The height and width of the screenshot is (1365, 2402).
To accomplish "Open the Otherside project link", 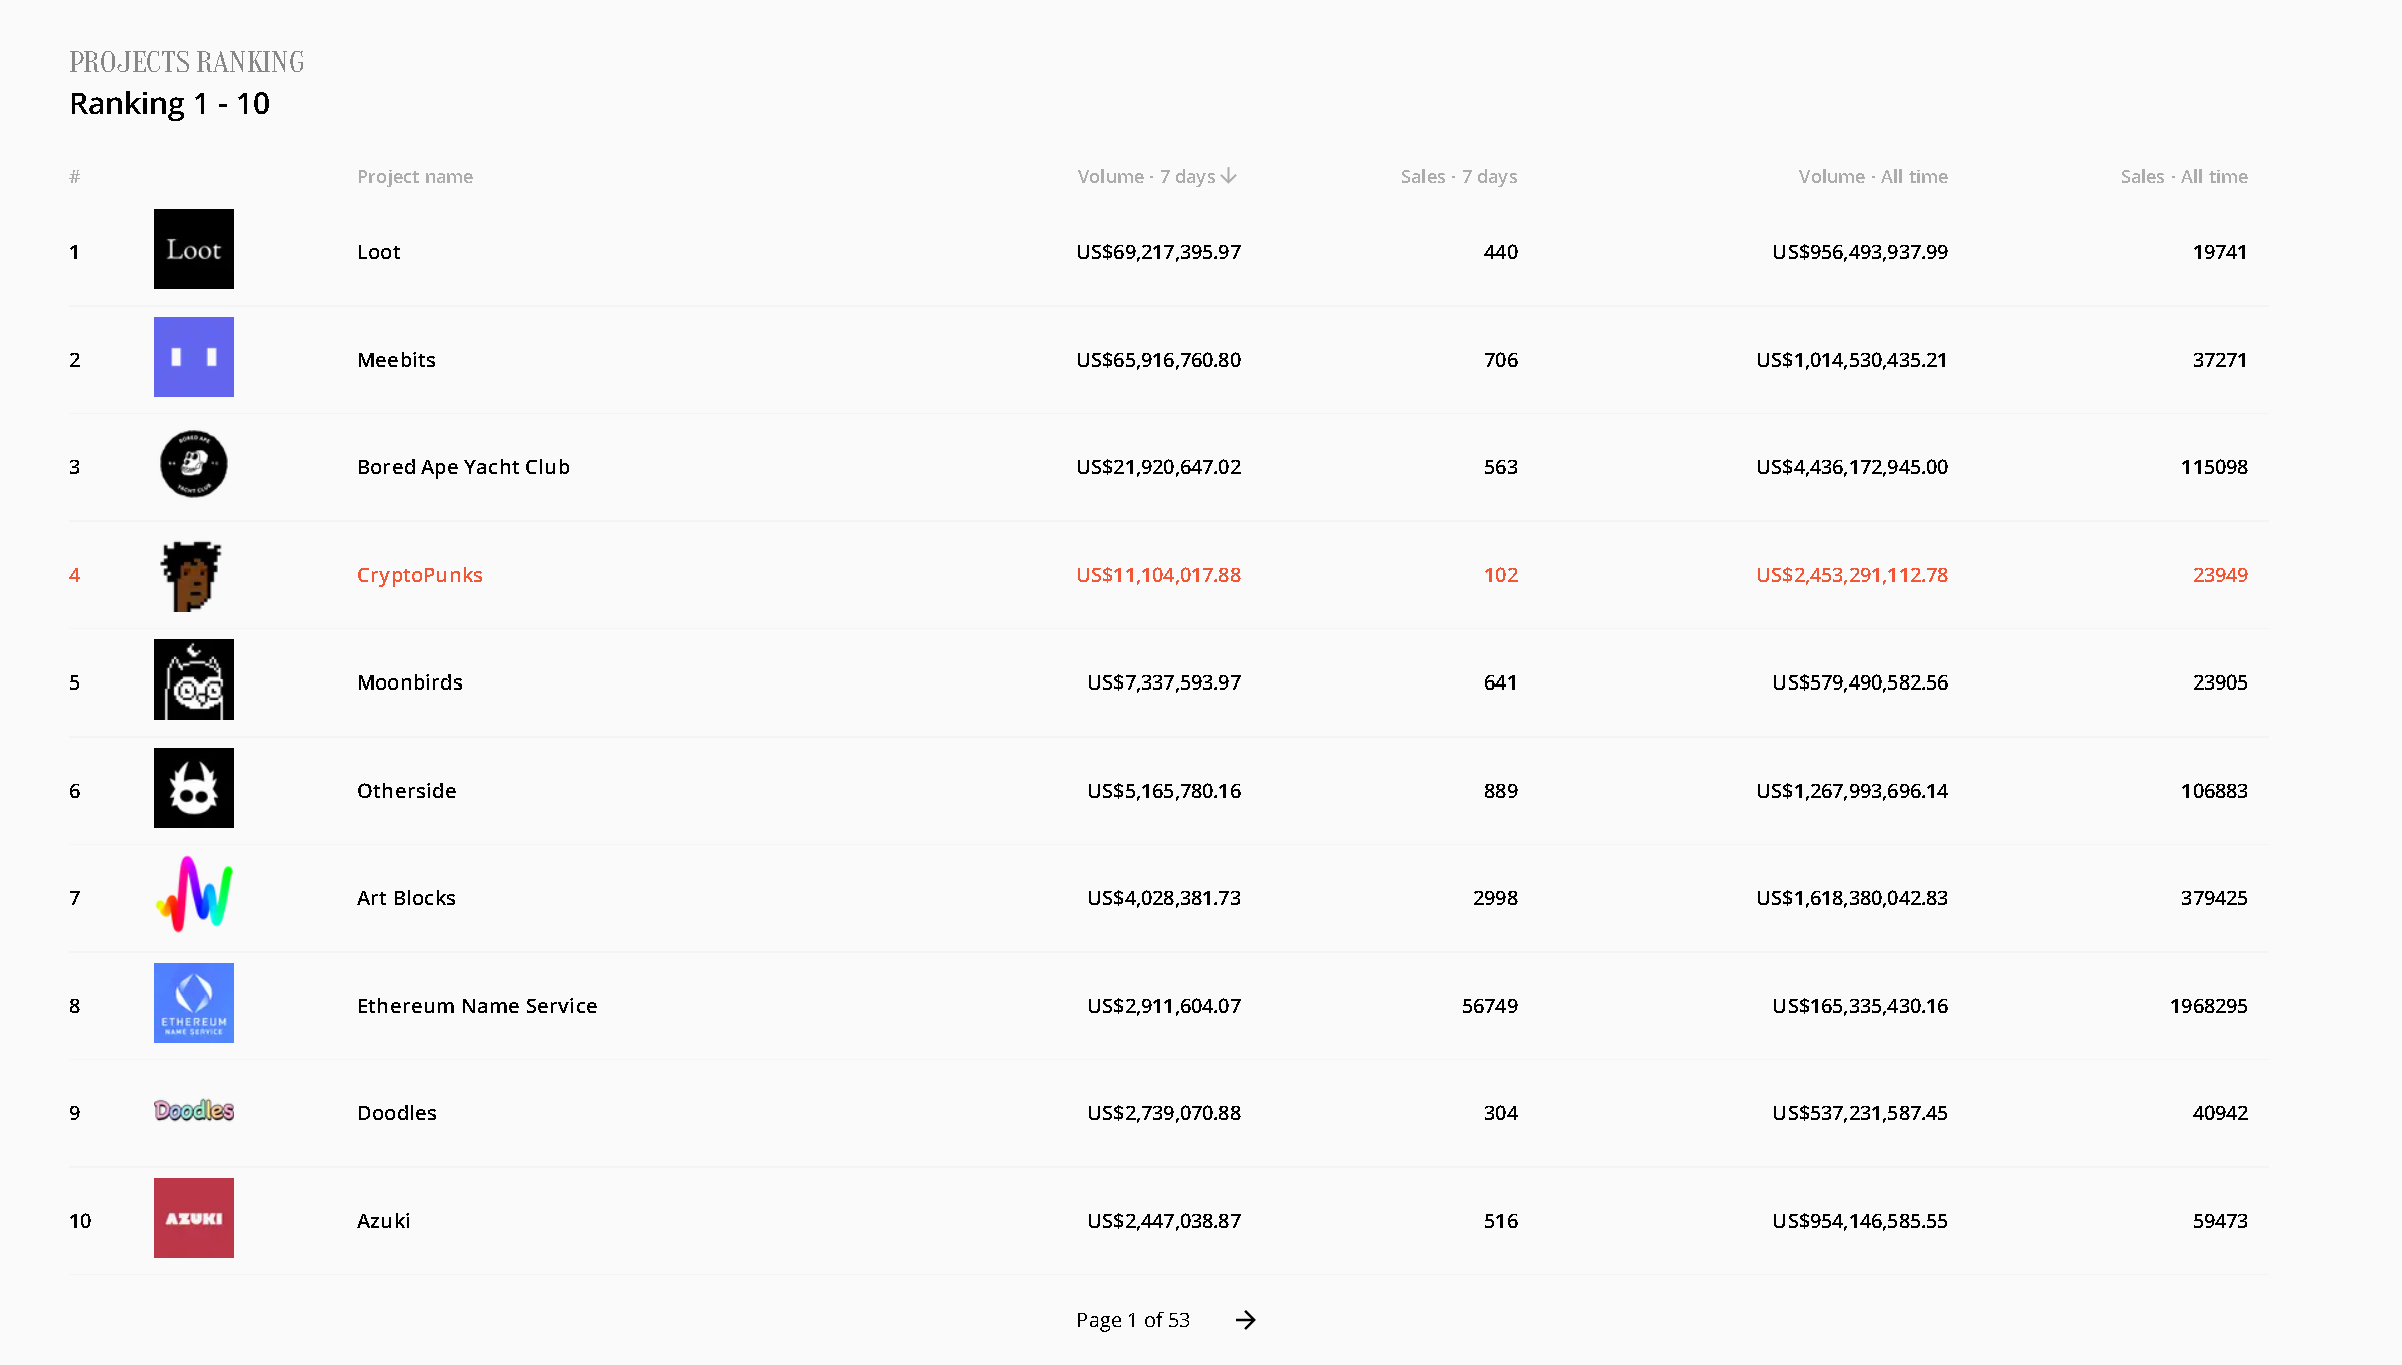I will (407, 791).
